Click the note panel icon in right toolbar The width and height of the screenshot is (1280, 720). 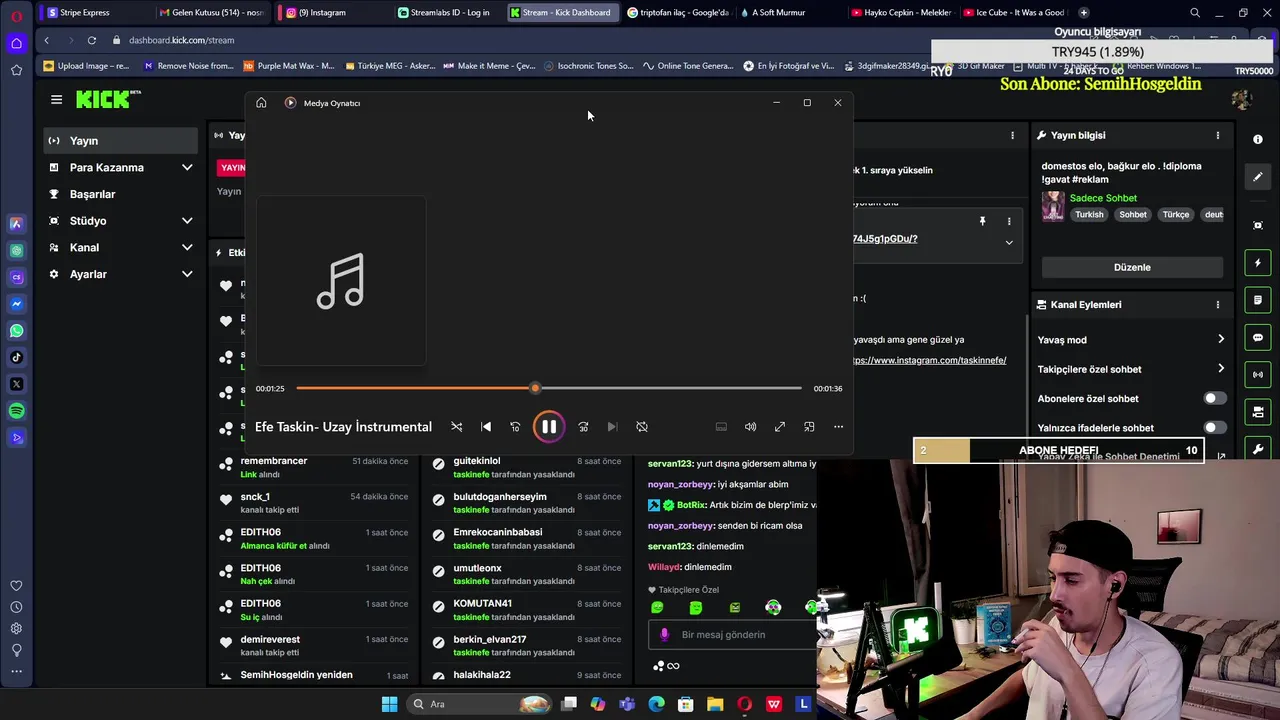[x=1258, y=300]
